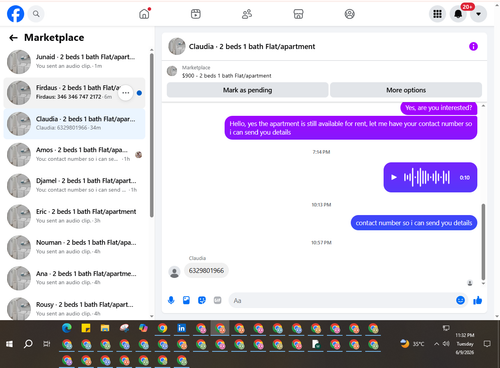This screenshot has height=368, width=500.
Task: Open the Windows Start menu
Action: tap(9, 344)
